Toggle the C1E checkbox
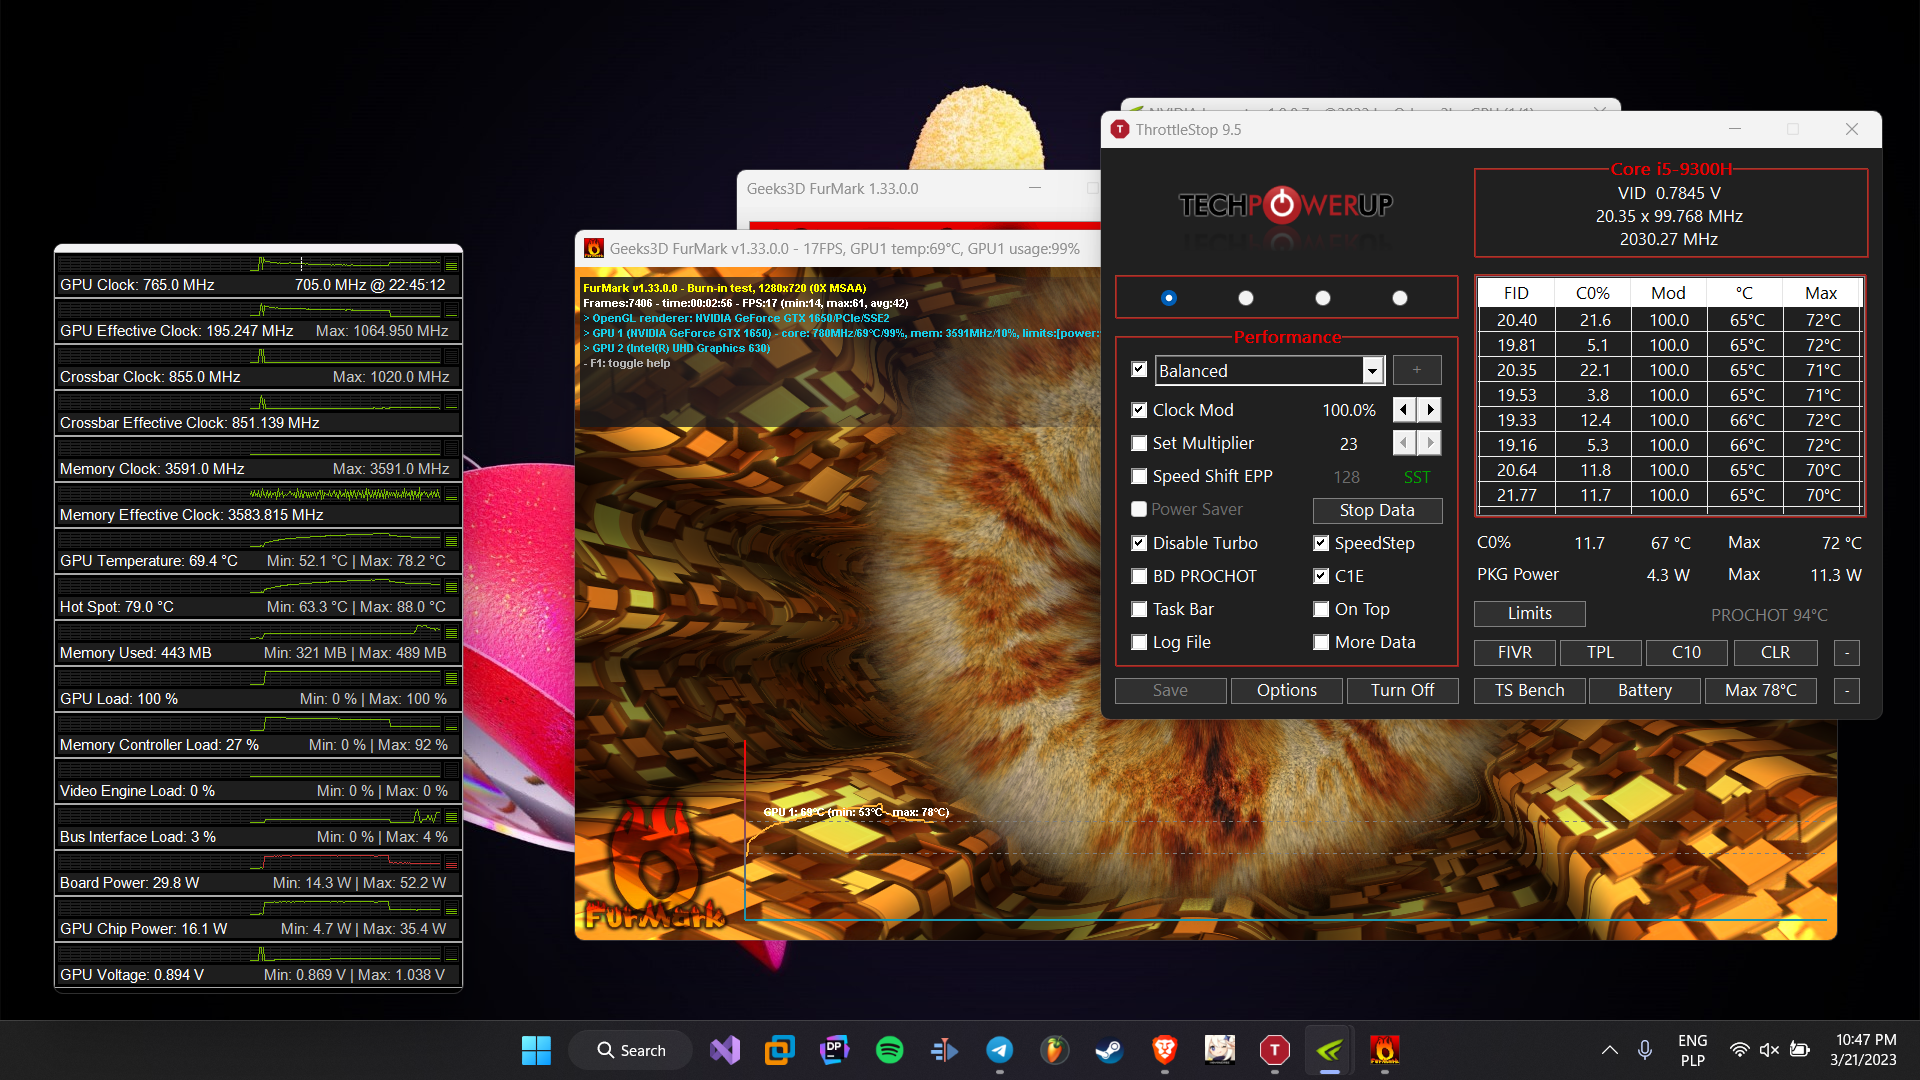Image resolution: width=1920 pixels, height=1080 pixels. [1321, 576]
